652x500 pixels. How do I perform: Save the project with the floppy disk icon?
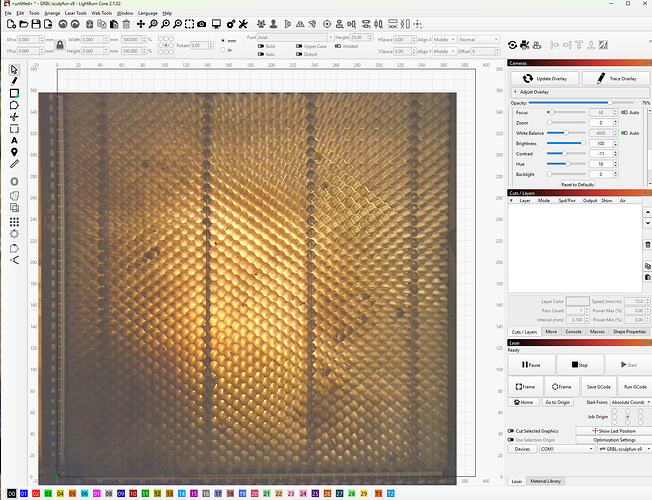[36, 24]
